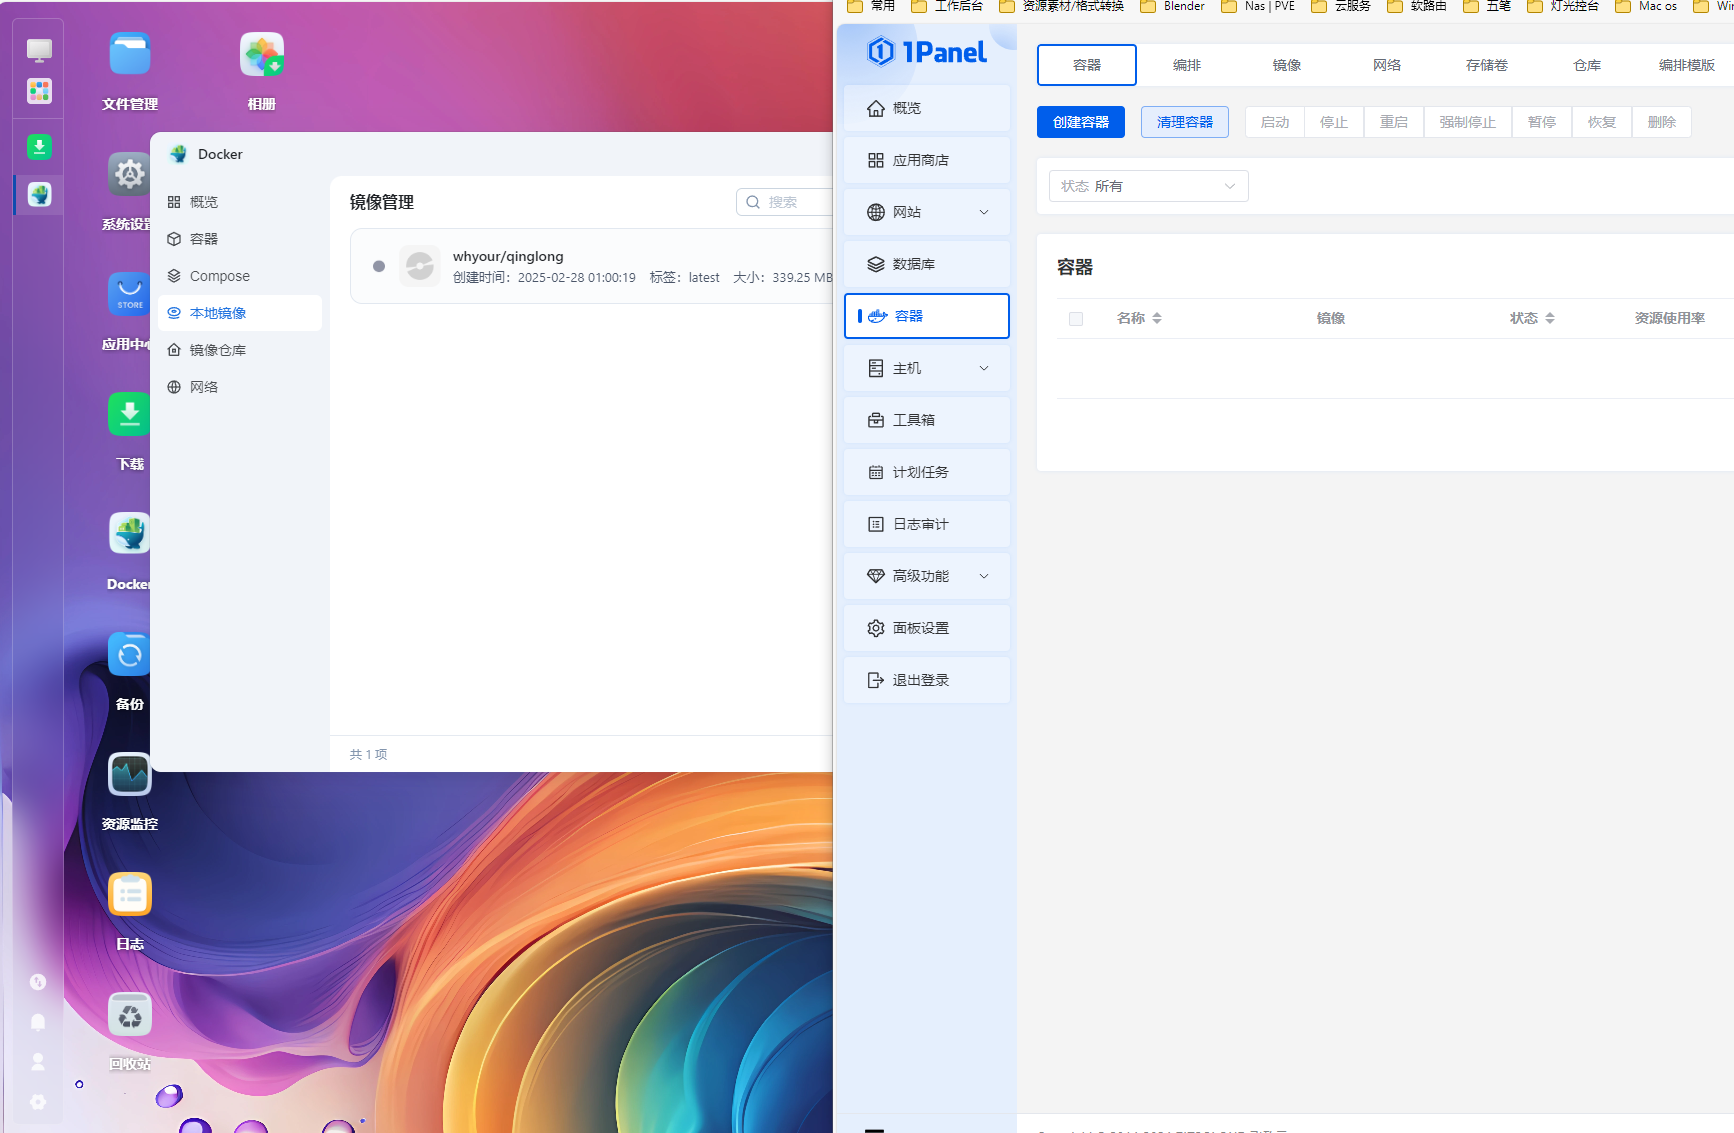
Task: Click the 搜索 field in Docker window
Action: pyautogui.click(x=785, y=202)
